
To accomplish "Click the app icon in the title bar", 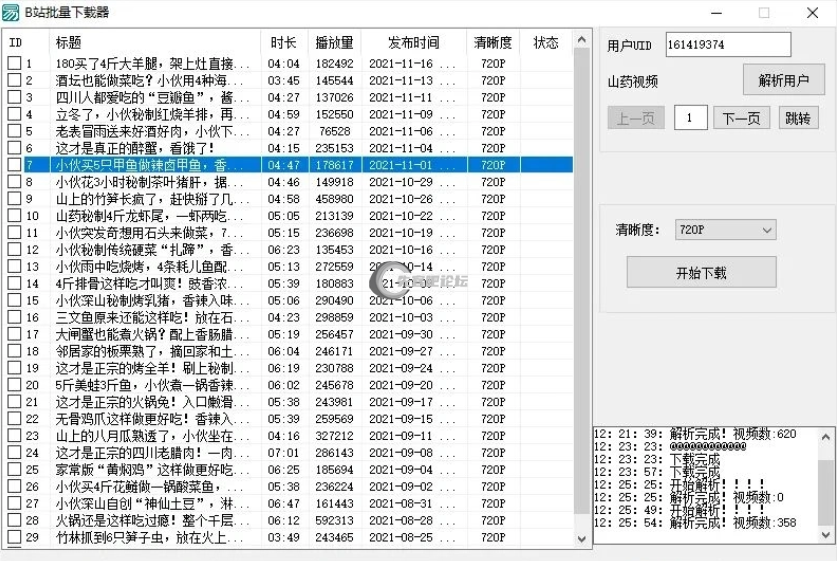I will (11, 12).
